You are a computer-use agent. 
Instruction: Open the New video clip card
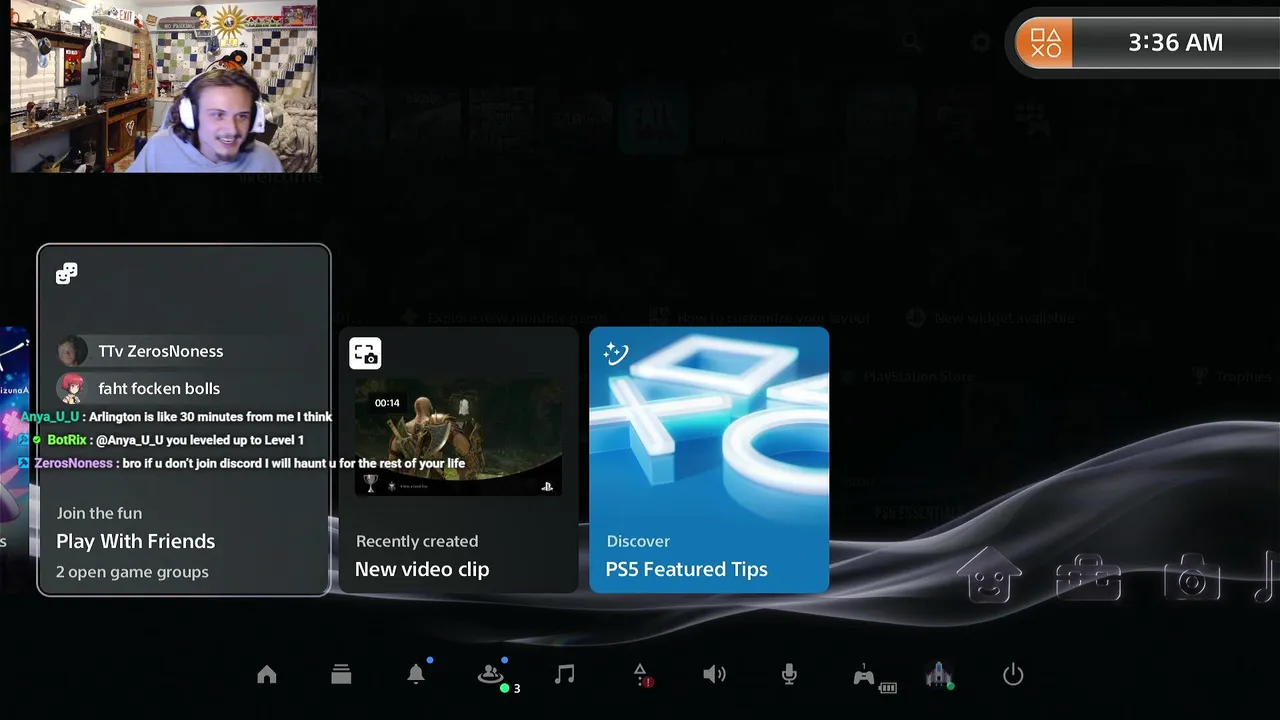point(459,460)
